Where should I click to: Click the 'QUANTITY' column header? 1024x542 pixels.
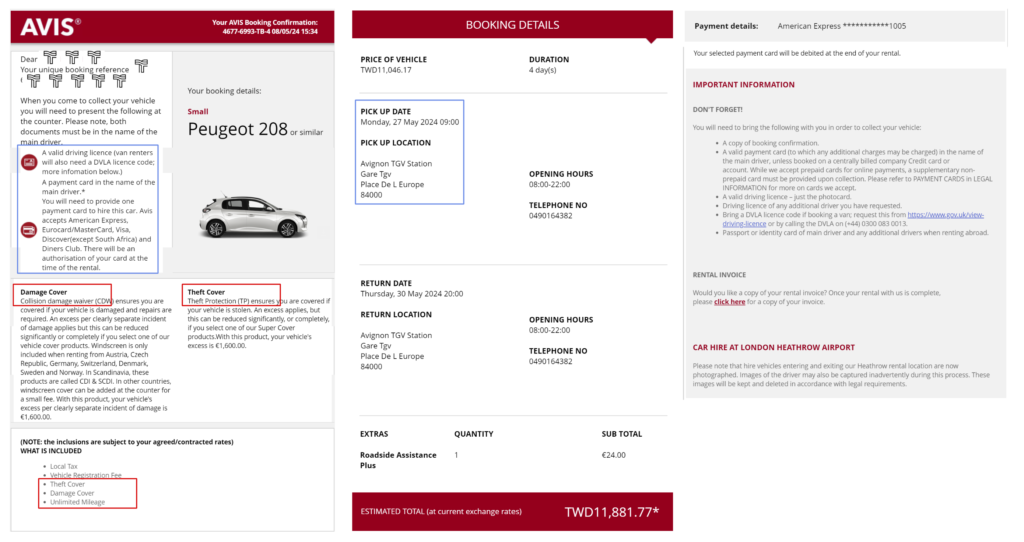click(474, 434)
